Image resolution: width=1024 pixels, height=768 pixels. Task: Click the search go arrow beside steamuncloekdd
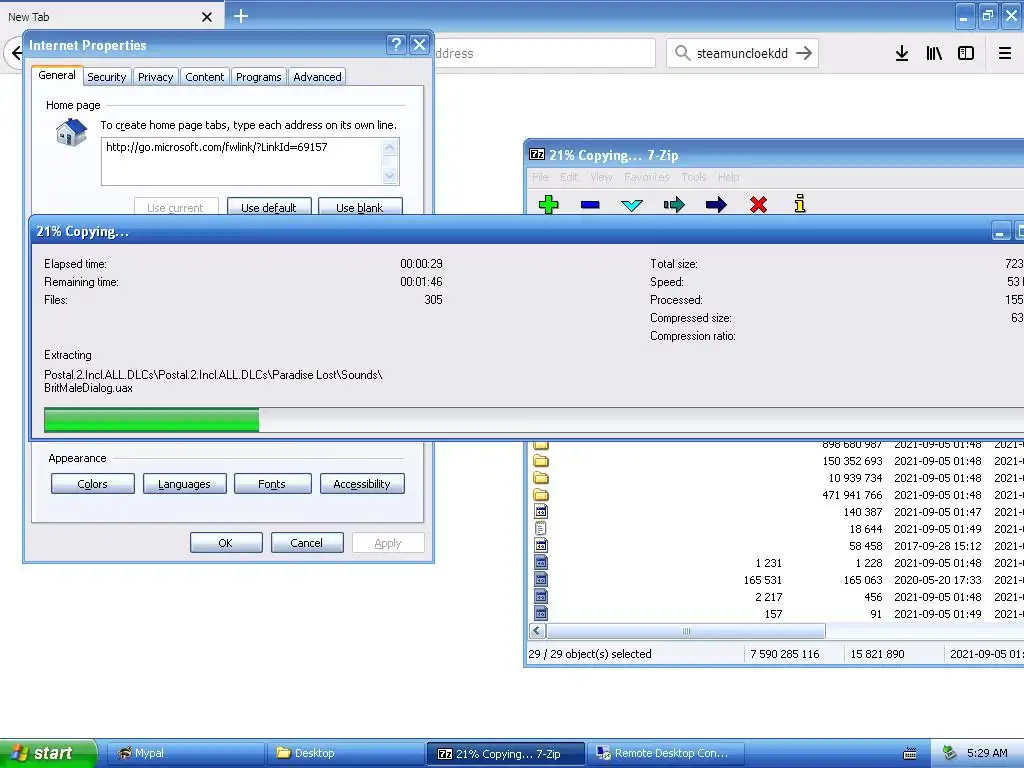[x=804, y=53]
